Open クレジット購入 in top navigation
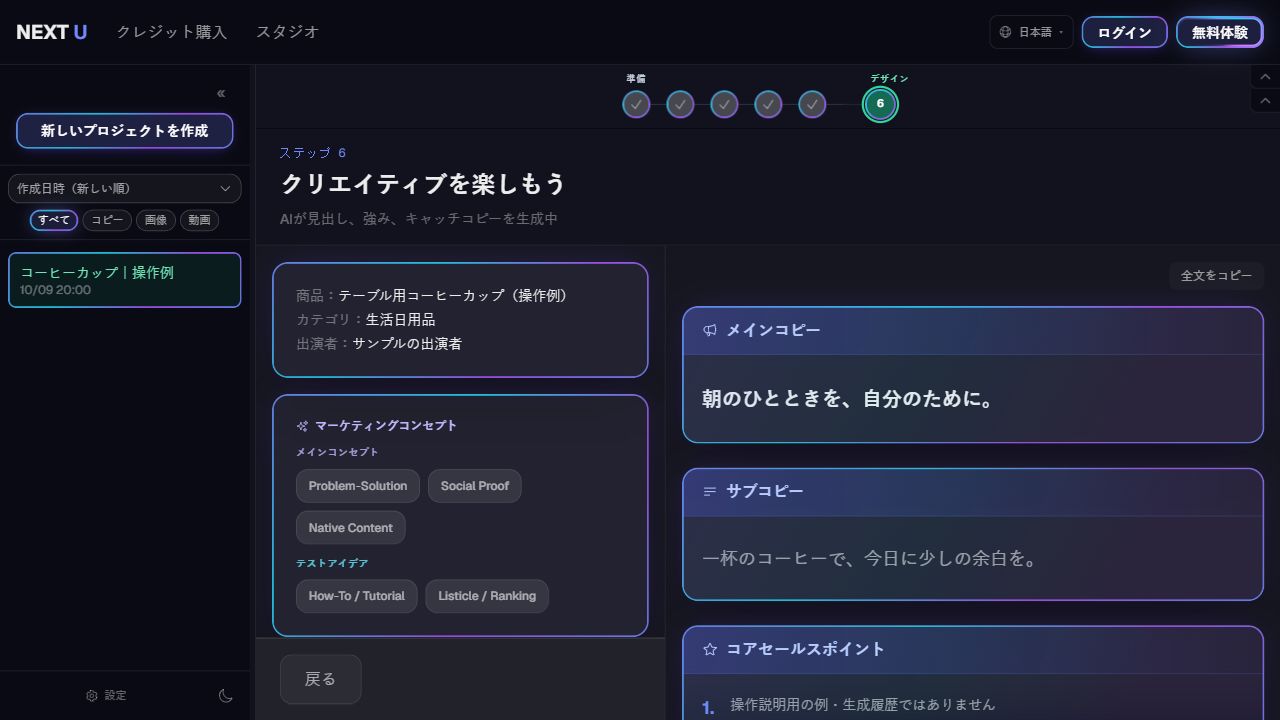 172,32
